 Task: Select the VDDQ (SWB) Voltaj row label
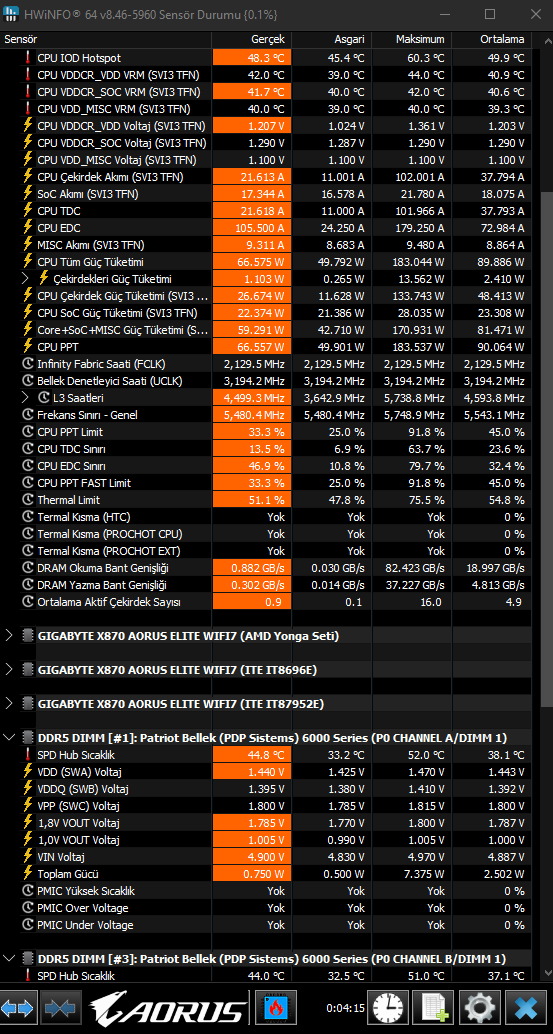83,789
